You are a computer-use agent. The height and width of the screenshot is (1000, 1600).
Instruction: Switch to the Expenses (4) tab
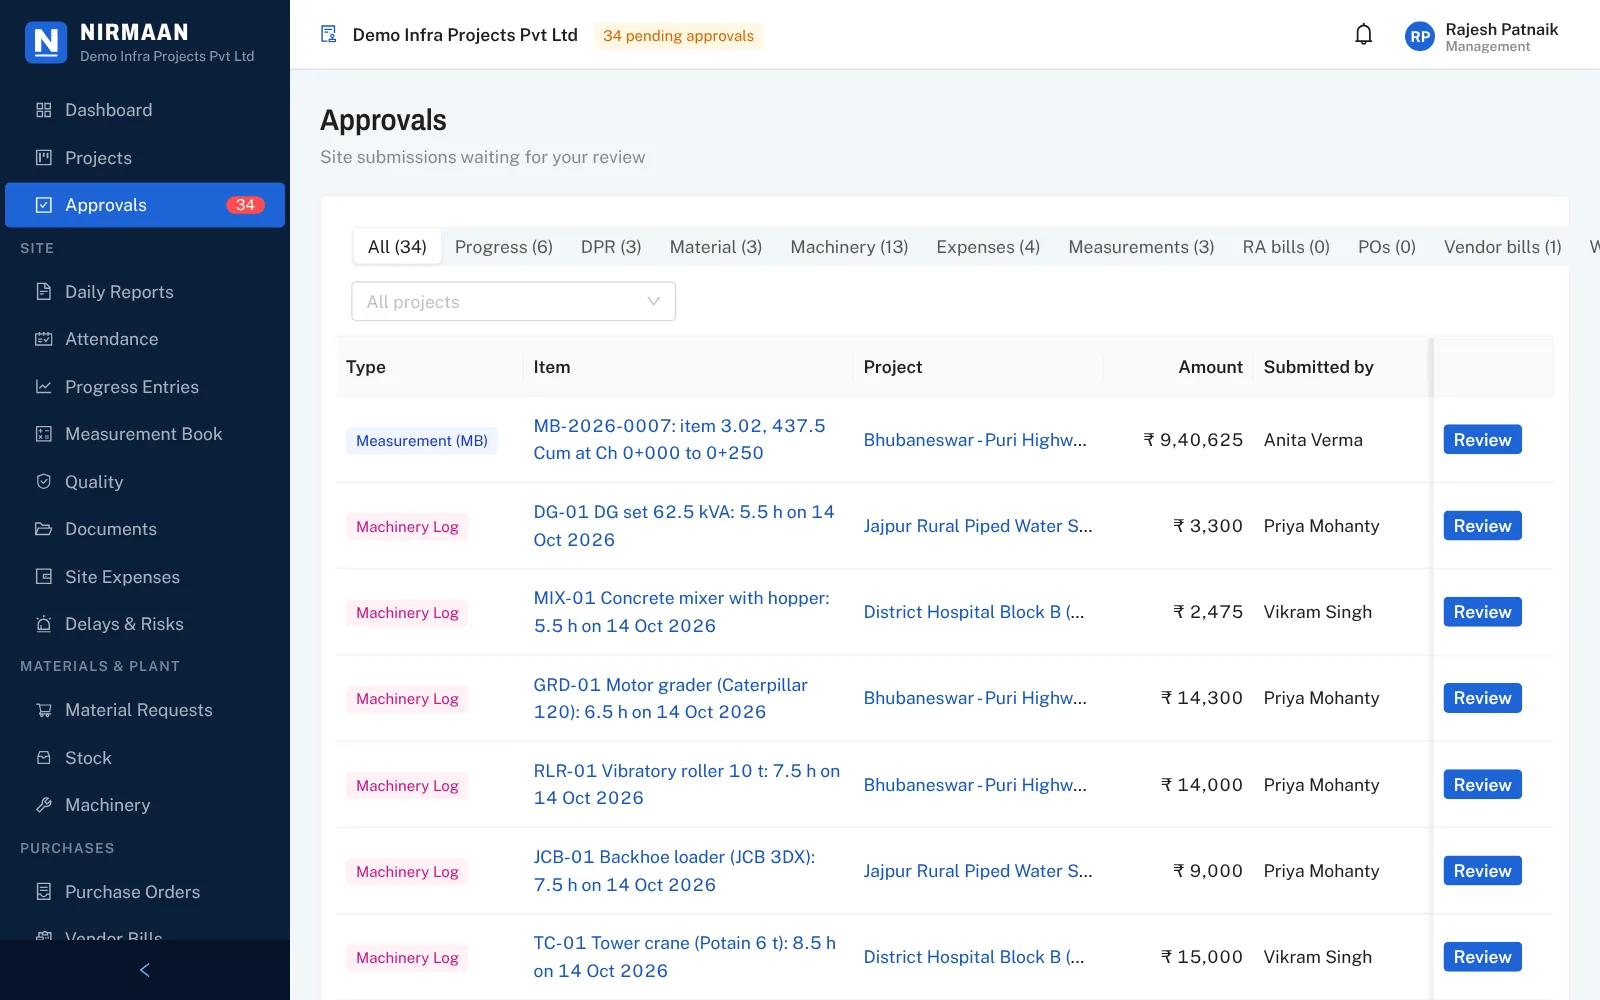coord(988,247)
